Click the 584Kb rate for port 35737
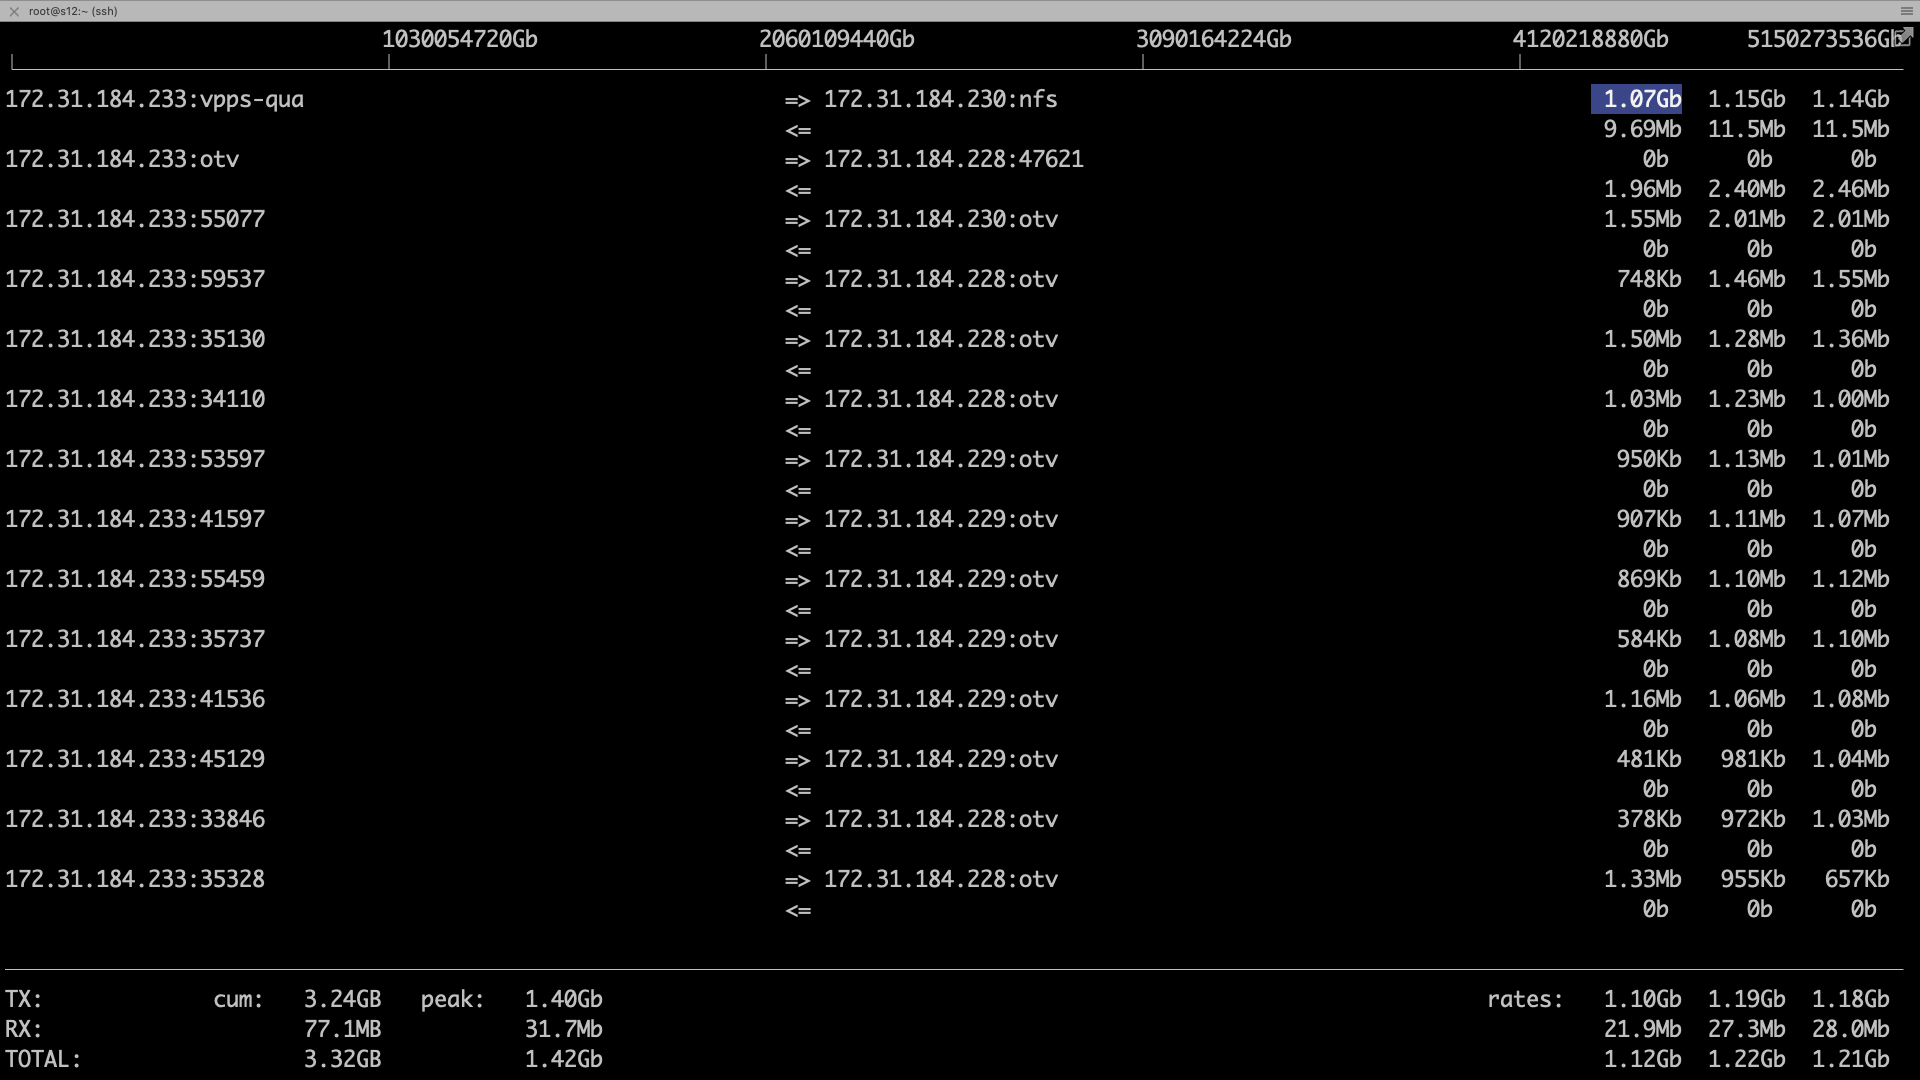This screenshot has width=1920, height=1080. [1649, 639]
